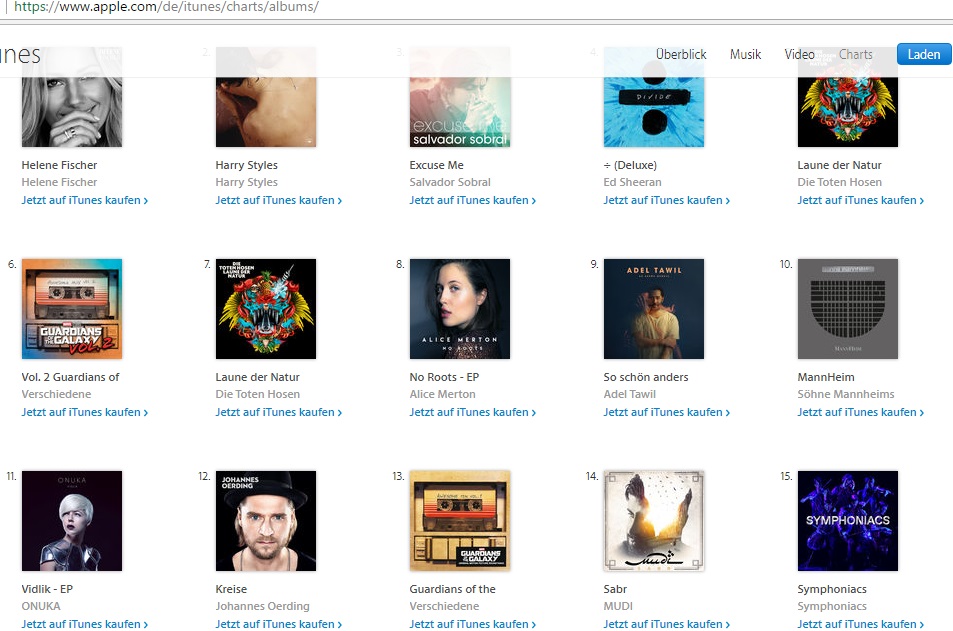Viewport: 953px width, 631px height.
Task: Click the browser address bar URL
Action: (166, 7)
